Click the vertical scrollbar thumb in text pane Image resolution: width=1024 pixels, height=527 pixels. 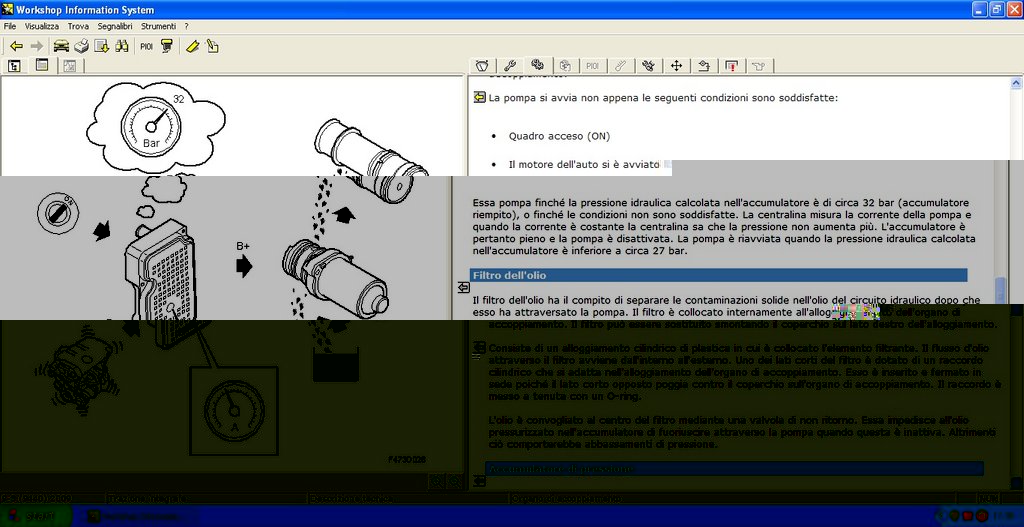point(1000,291)
